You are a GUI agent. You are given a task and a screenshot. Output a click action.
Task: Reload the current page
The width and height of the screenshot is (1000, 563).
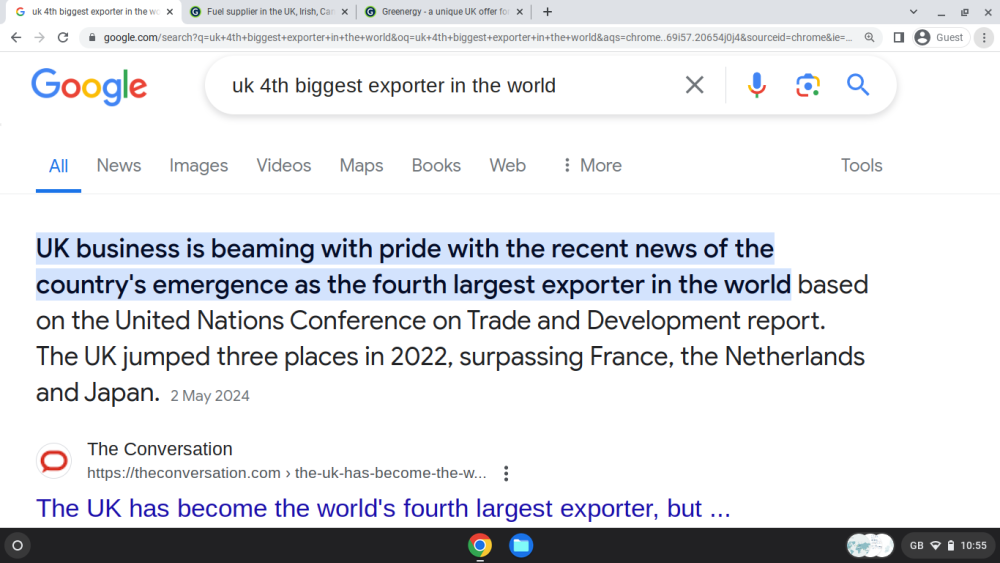tap(62, 38)
